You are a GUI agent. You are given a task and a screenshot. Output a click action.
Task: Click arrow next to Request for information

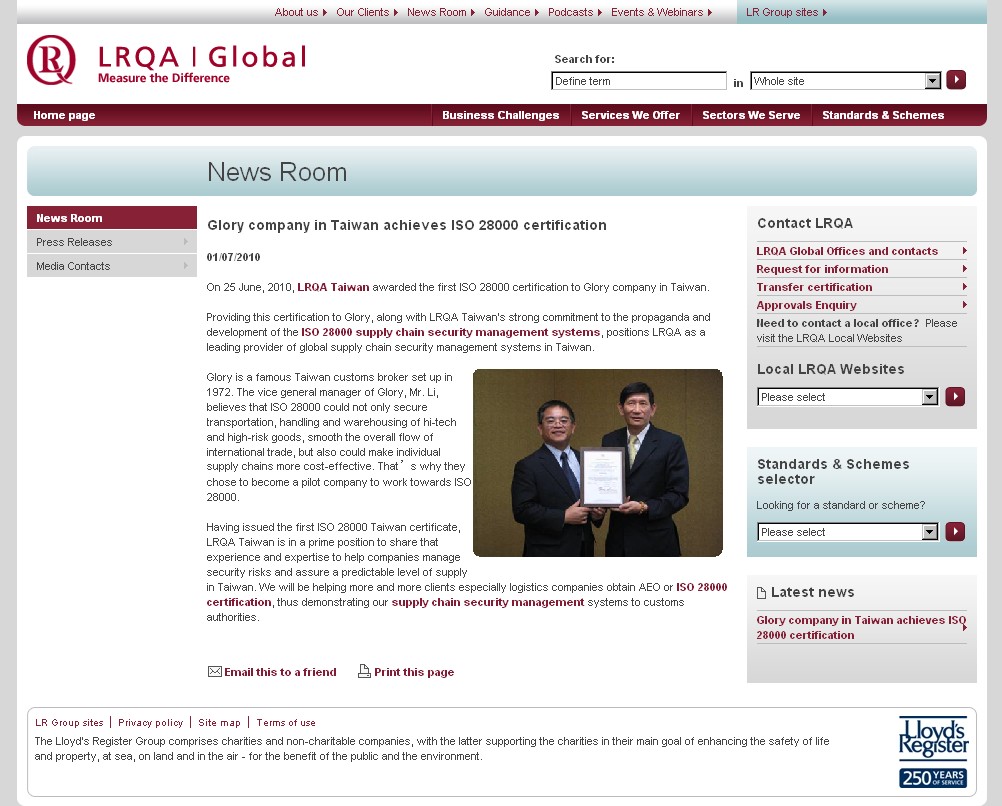coord(964,268)
